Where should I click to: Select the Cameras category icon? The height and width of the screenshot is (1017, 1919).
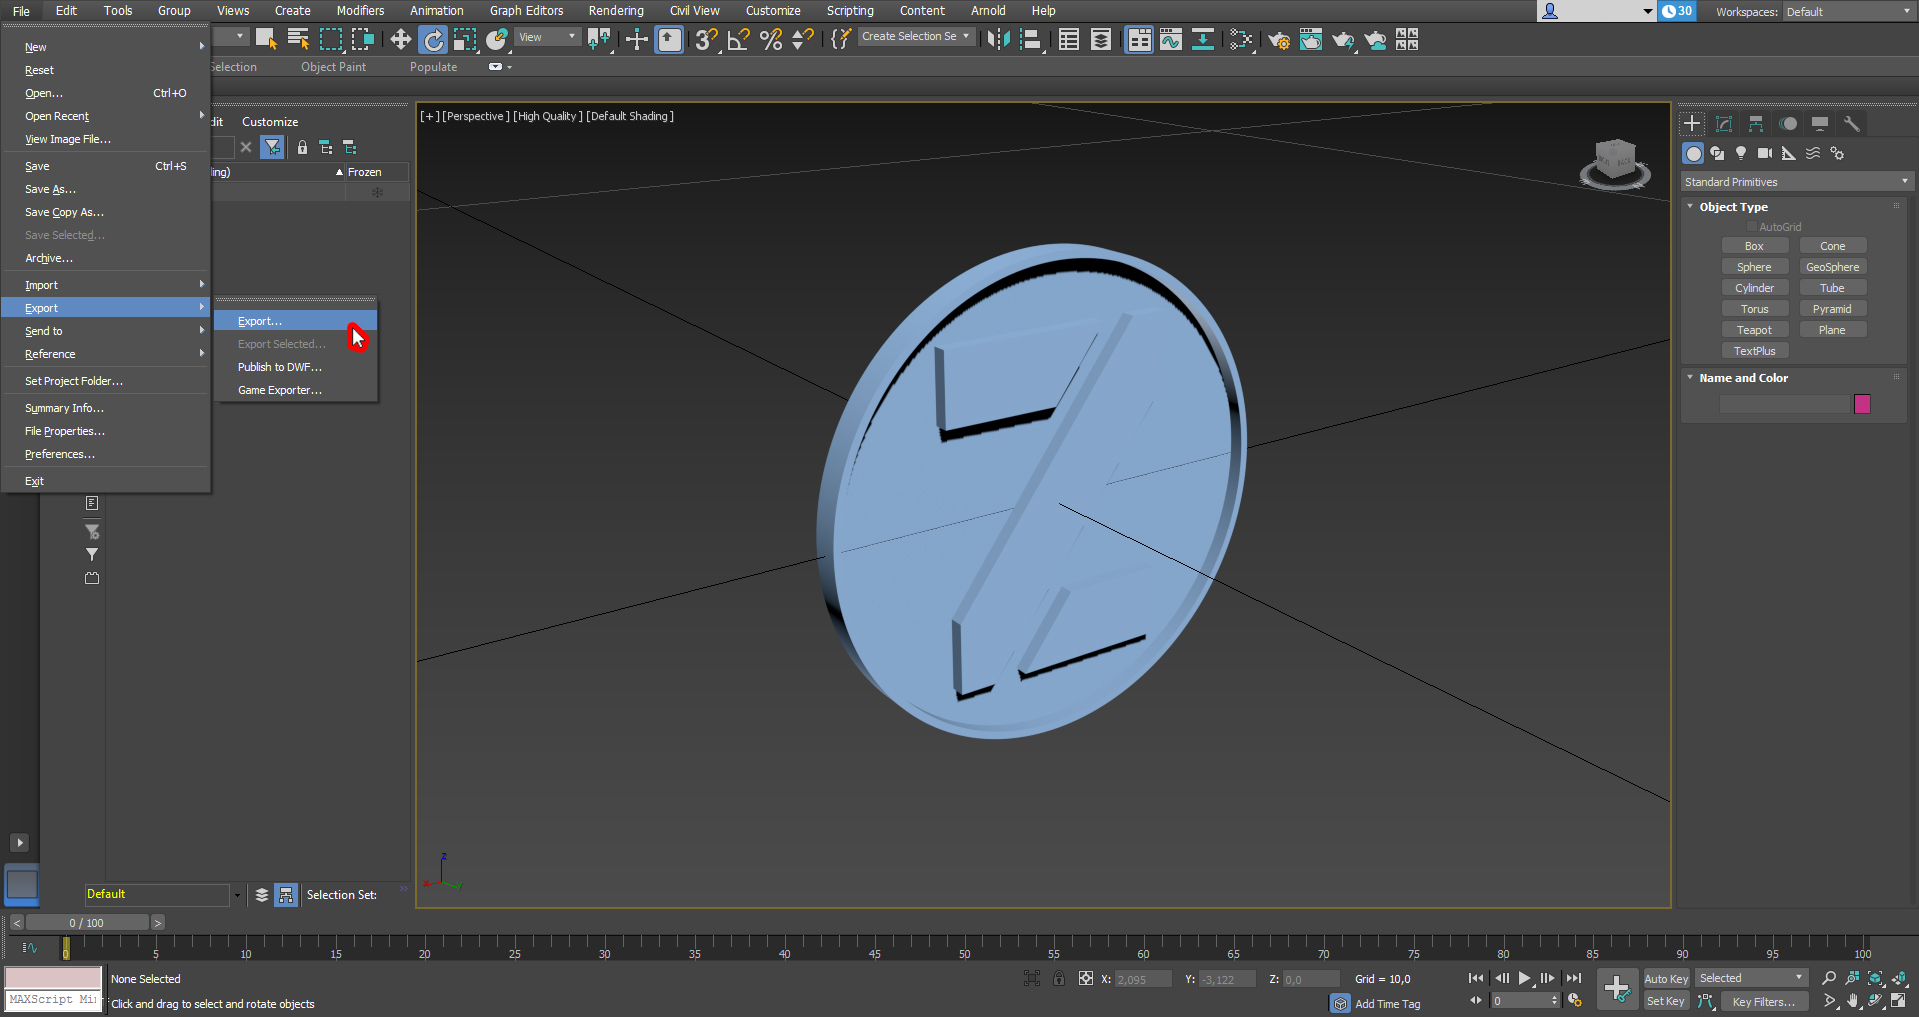1765,153
